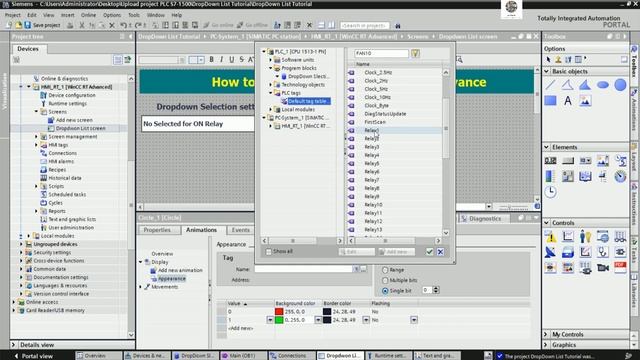The height and width of the screenshot is (360, 640).
Task: Pick the Alarm view control
Action: [550, 236]
